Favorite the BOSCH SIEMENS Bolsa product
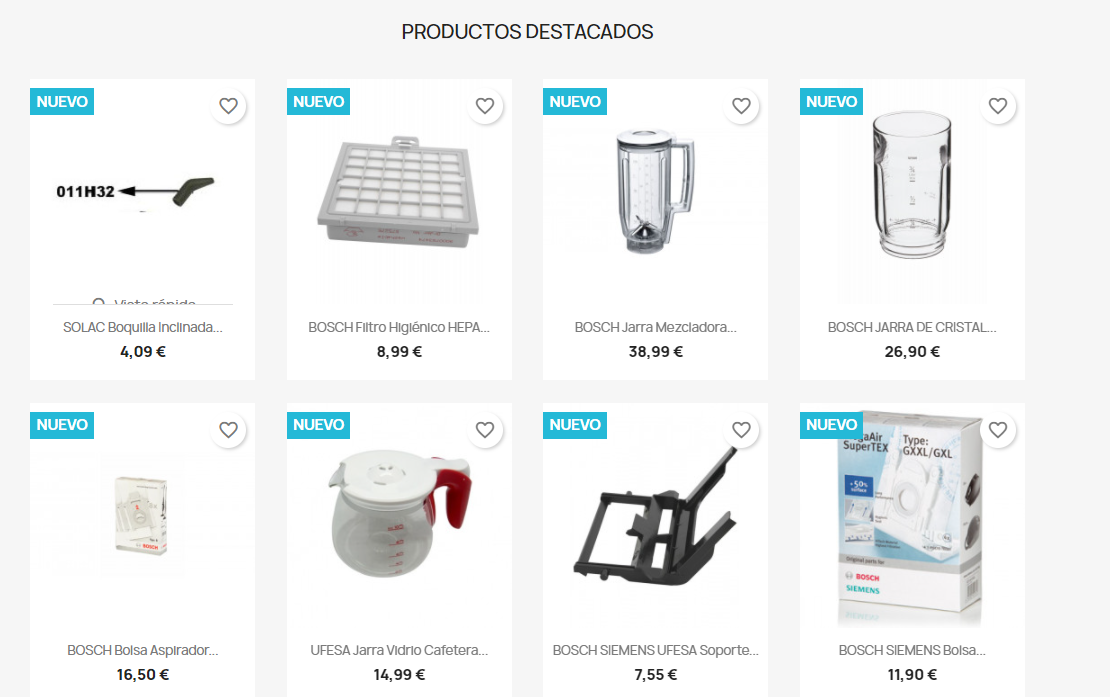 click(x=998, y=430)
